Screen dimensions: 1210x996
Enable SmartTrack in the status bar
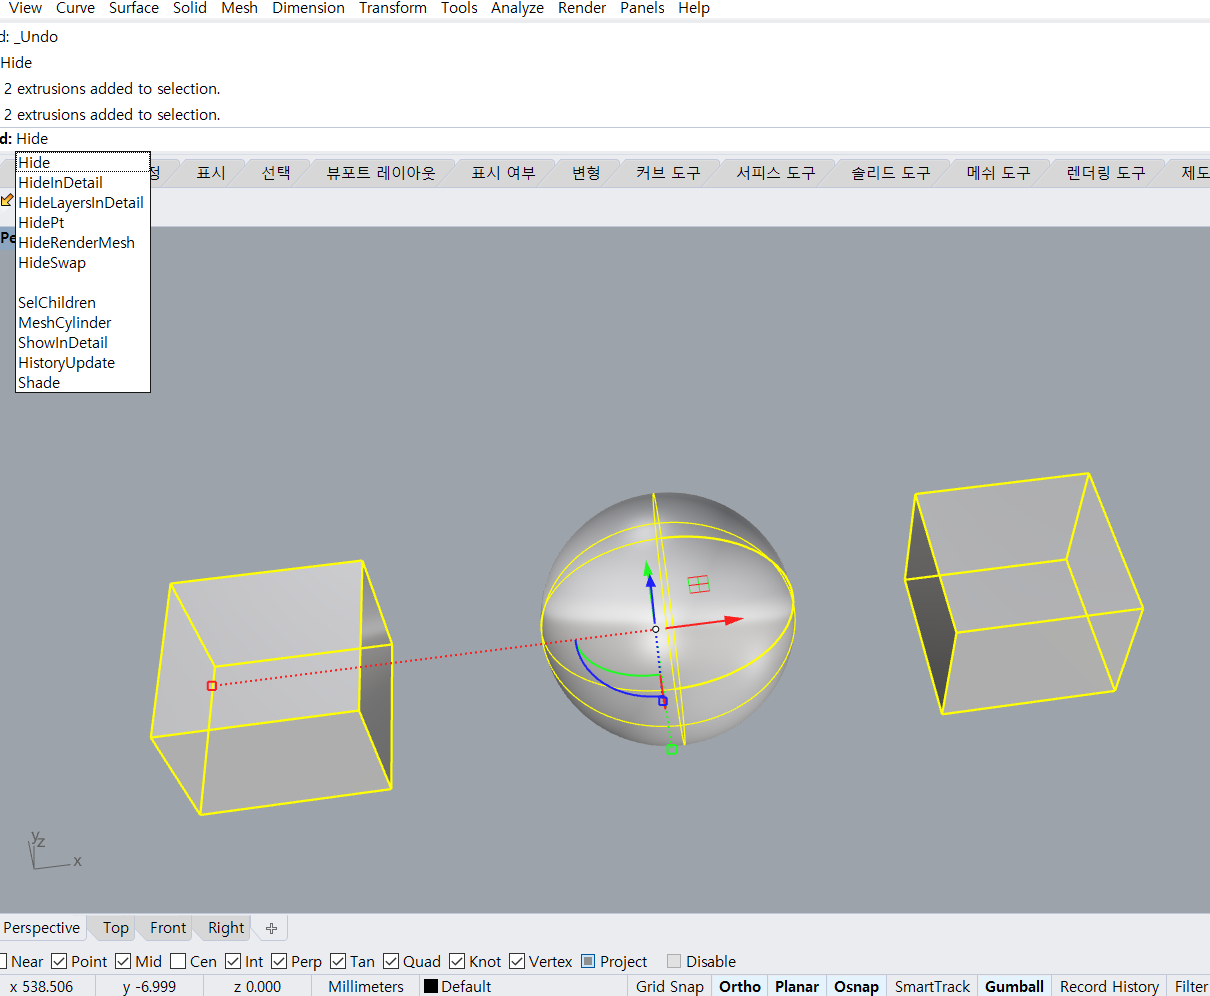pyautogui.click(x=932, y=986)
